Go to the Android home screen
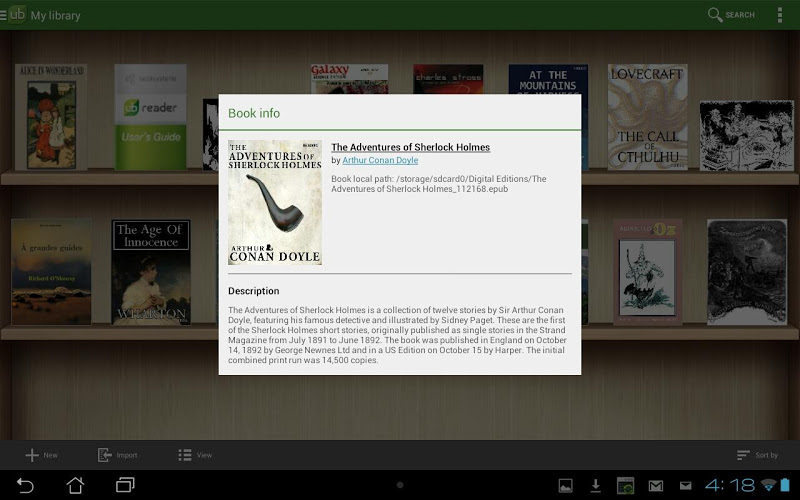 [75, 485]
